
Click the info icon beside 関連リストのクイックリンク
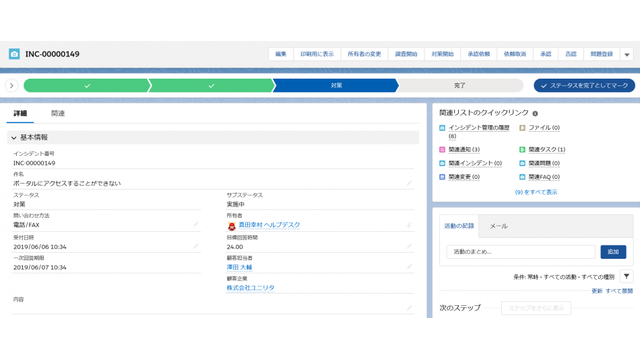pyautogui.click(x=535, y=113)
